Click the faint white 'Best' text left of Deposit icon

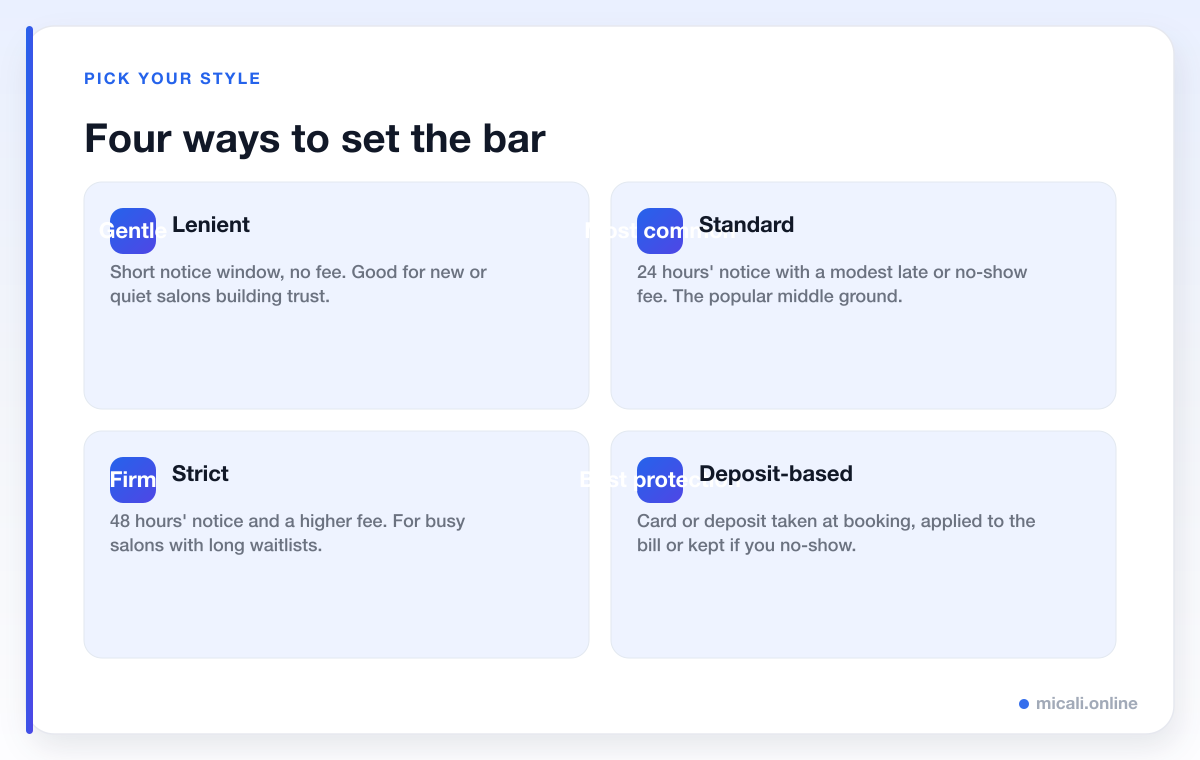pos(604,480)
